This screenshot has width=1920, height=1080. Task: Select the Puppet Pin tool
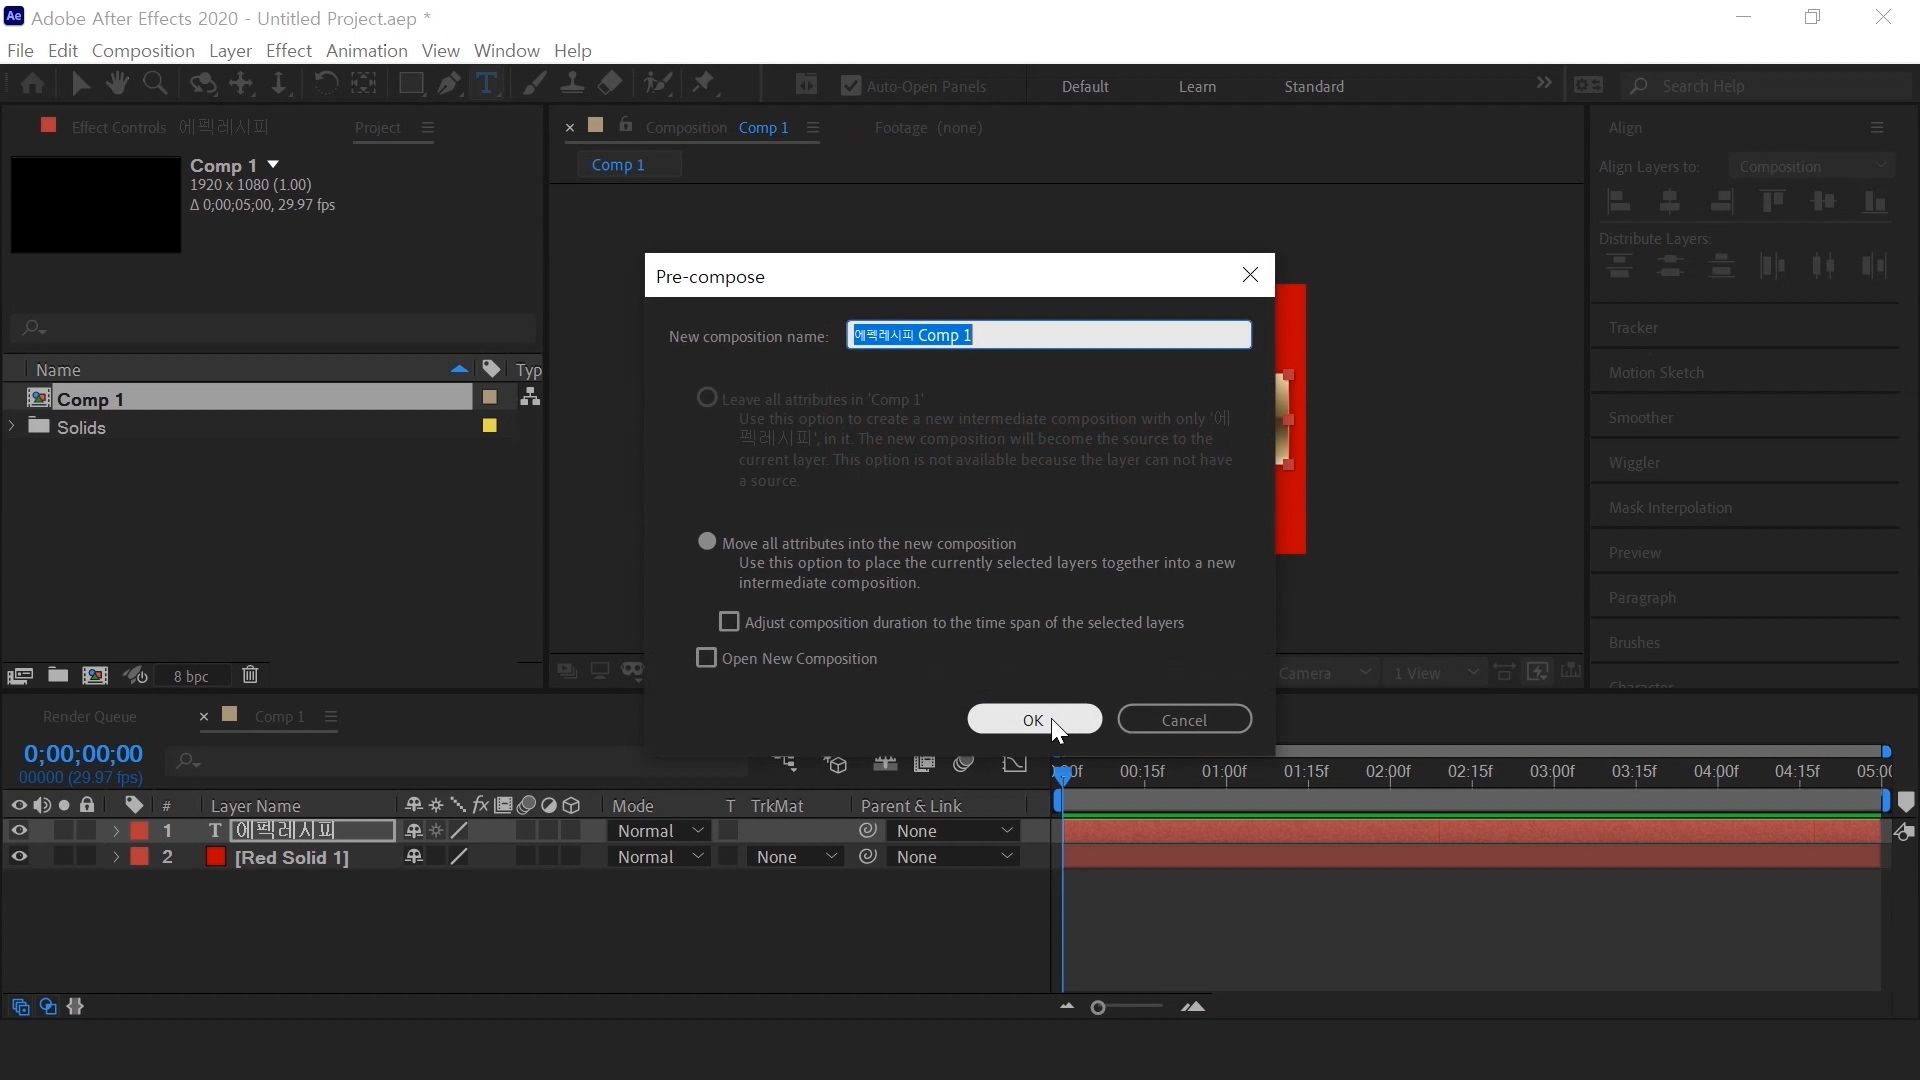pos(704,84)
